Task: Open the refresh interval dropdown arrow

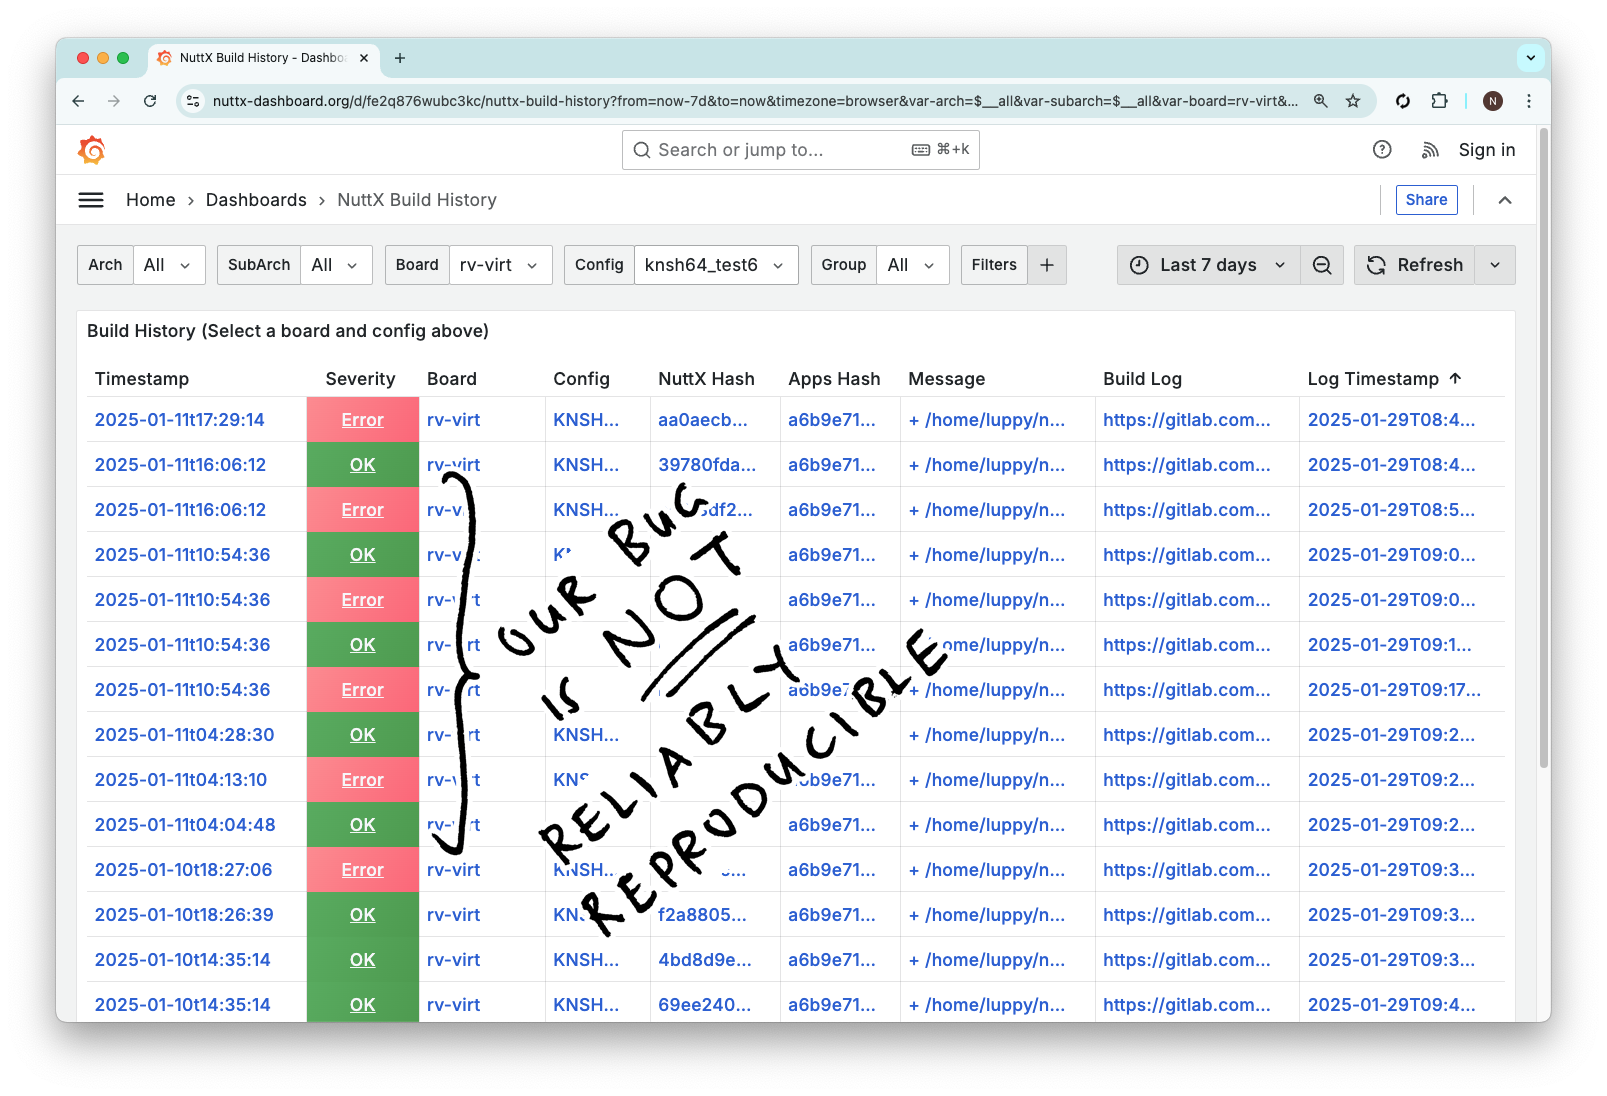Action: pyautogui.click(x=1495, y=265)
